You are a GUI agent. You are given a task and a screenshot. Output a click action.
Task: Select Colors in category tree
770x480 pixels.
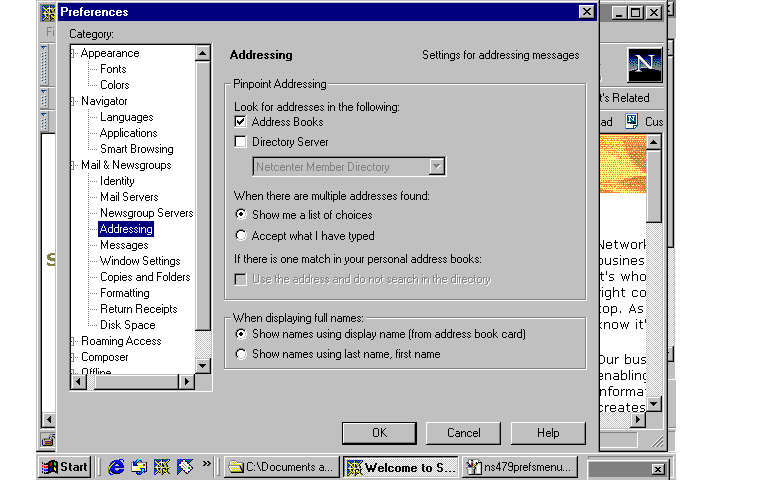click(114, 85)
